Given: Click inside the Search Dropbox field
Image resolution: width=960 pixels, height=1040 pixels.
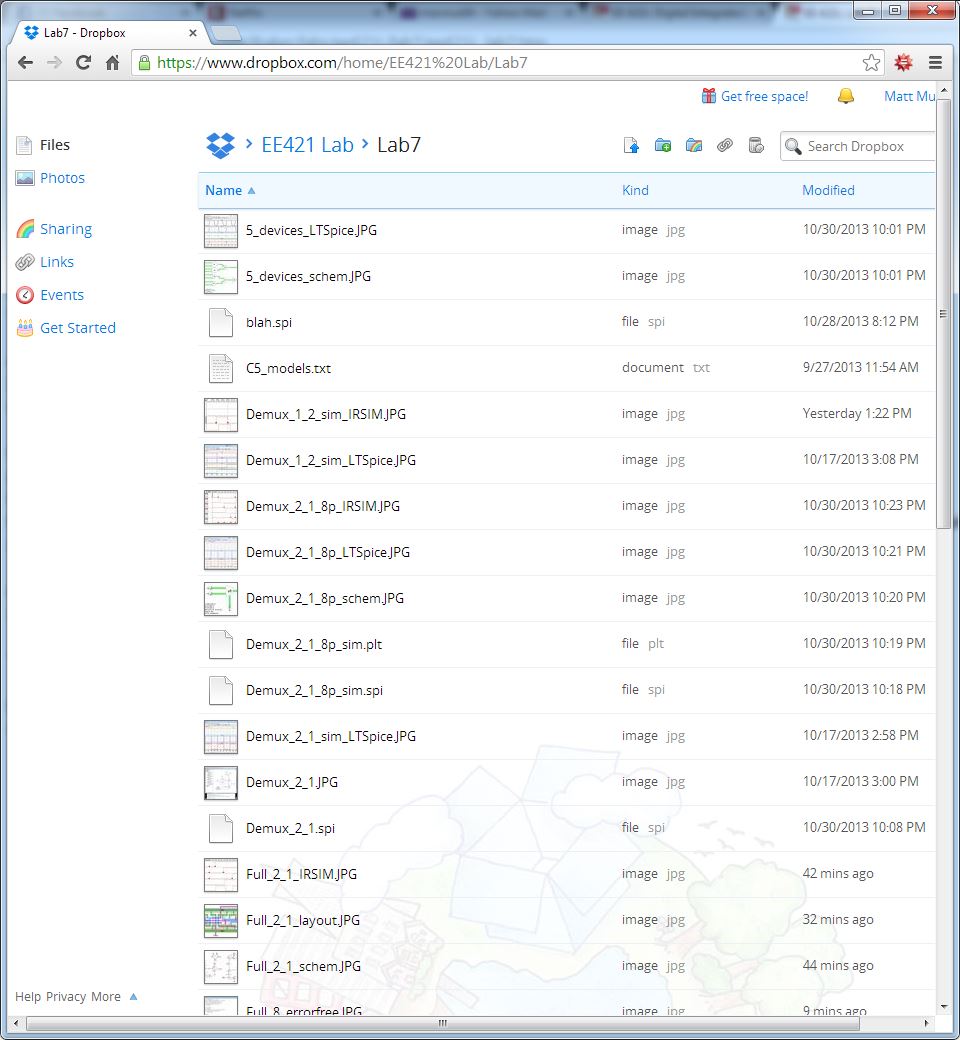Looking at the screenshot, I should click(x=860, y=146).
